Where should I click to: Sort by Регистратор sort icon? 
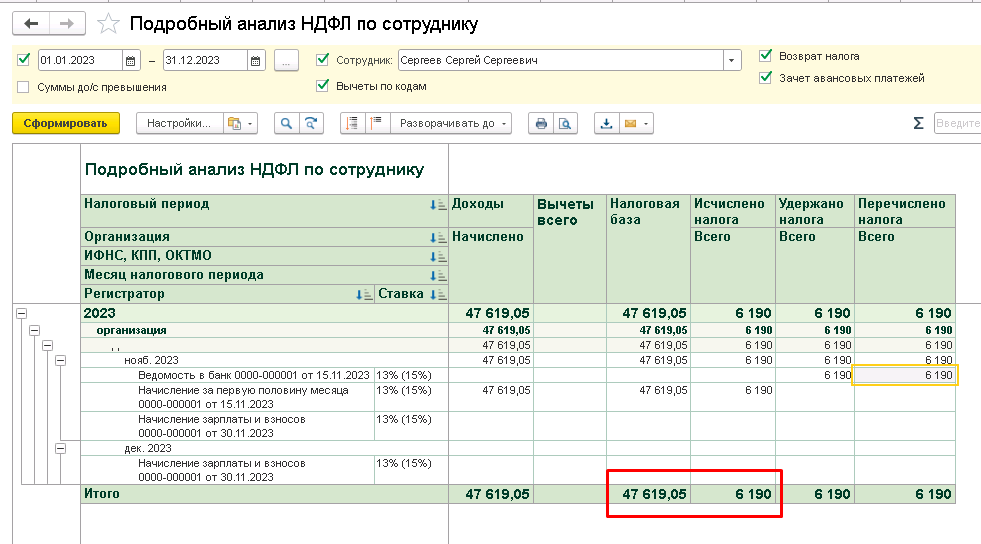click(x=364, y=295)
